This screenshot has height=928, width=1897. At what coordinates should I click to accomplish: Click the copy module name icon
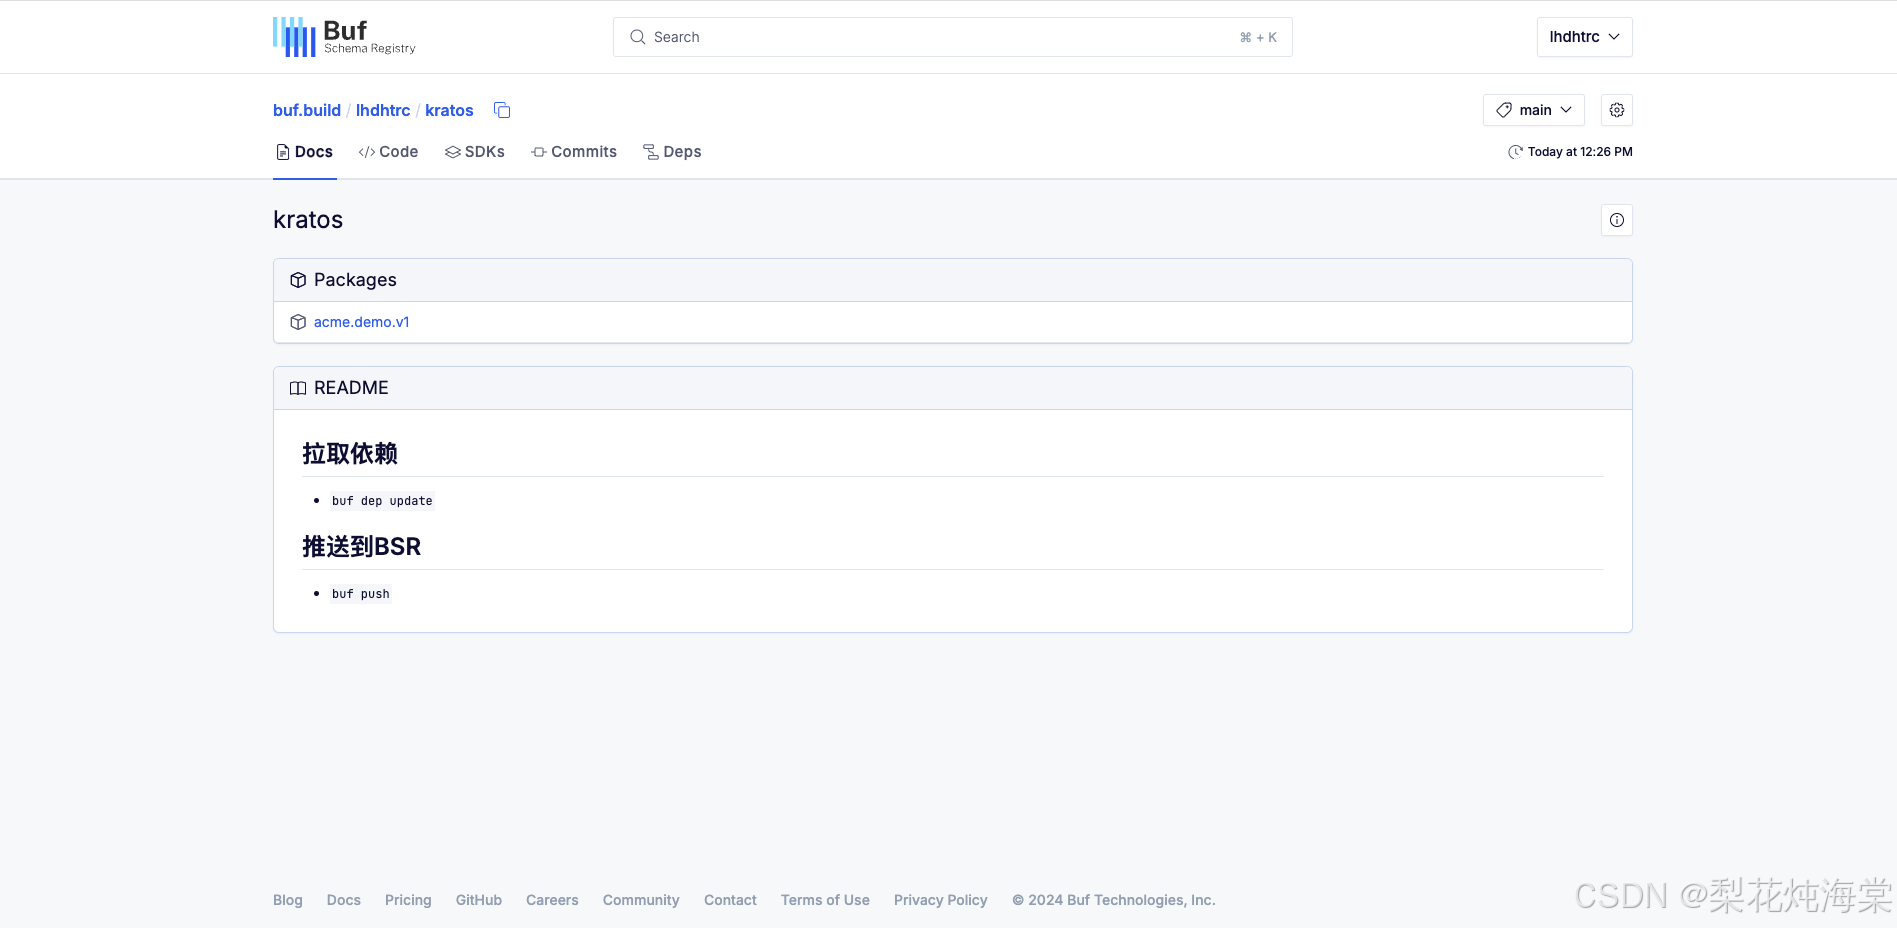502,110
